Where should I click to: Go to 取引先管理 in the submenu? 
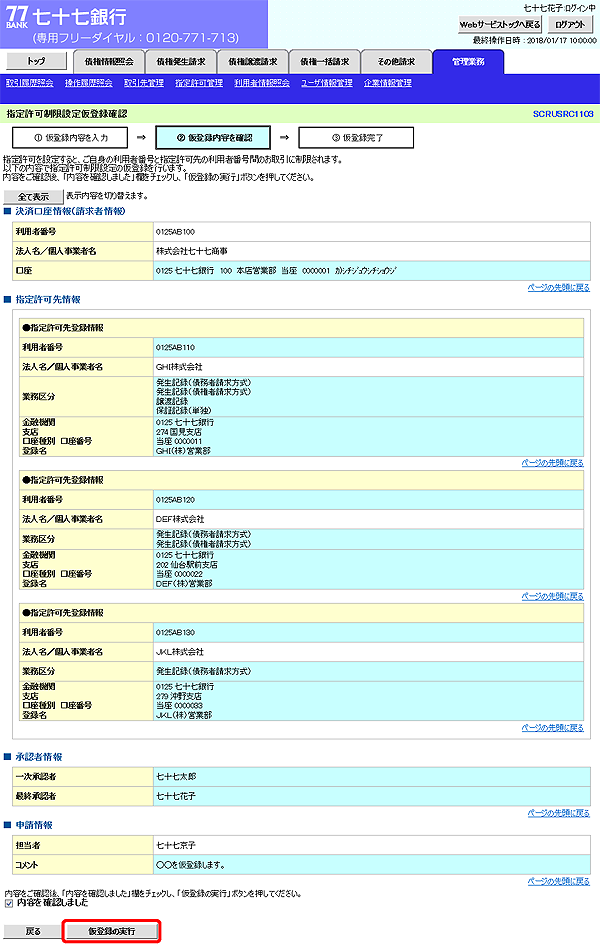point(144,83)
